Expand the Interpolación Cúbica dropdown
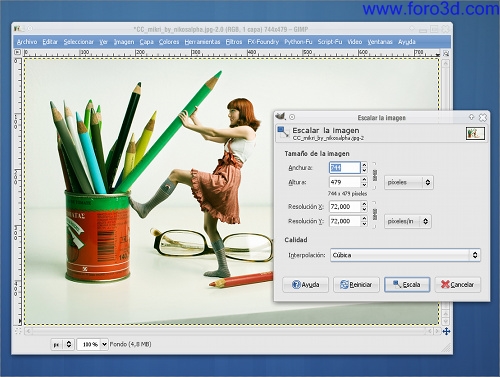500x377 pixels. 405,255
